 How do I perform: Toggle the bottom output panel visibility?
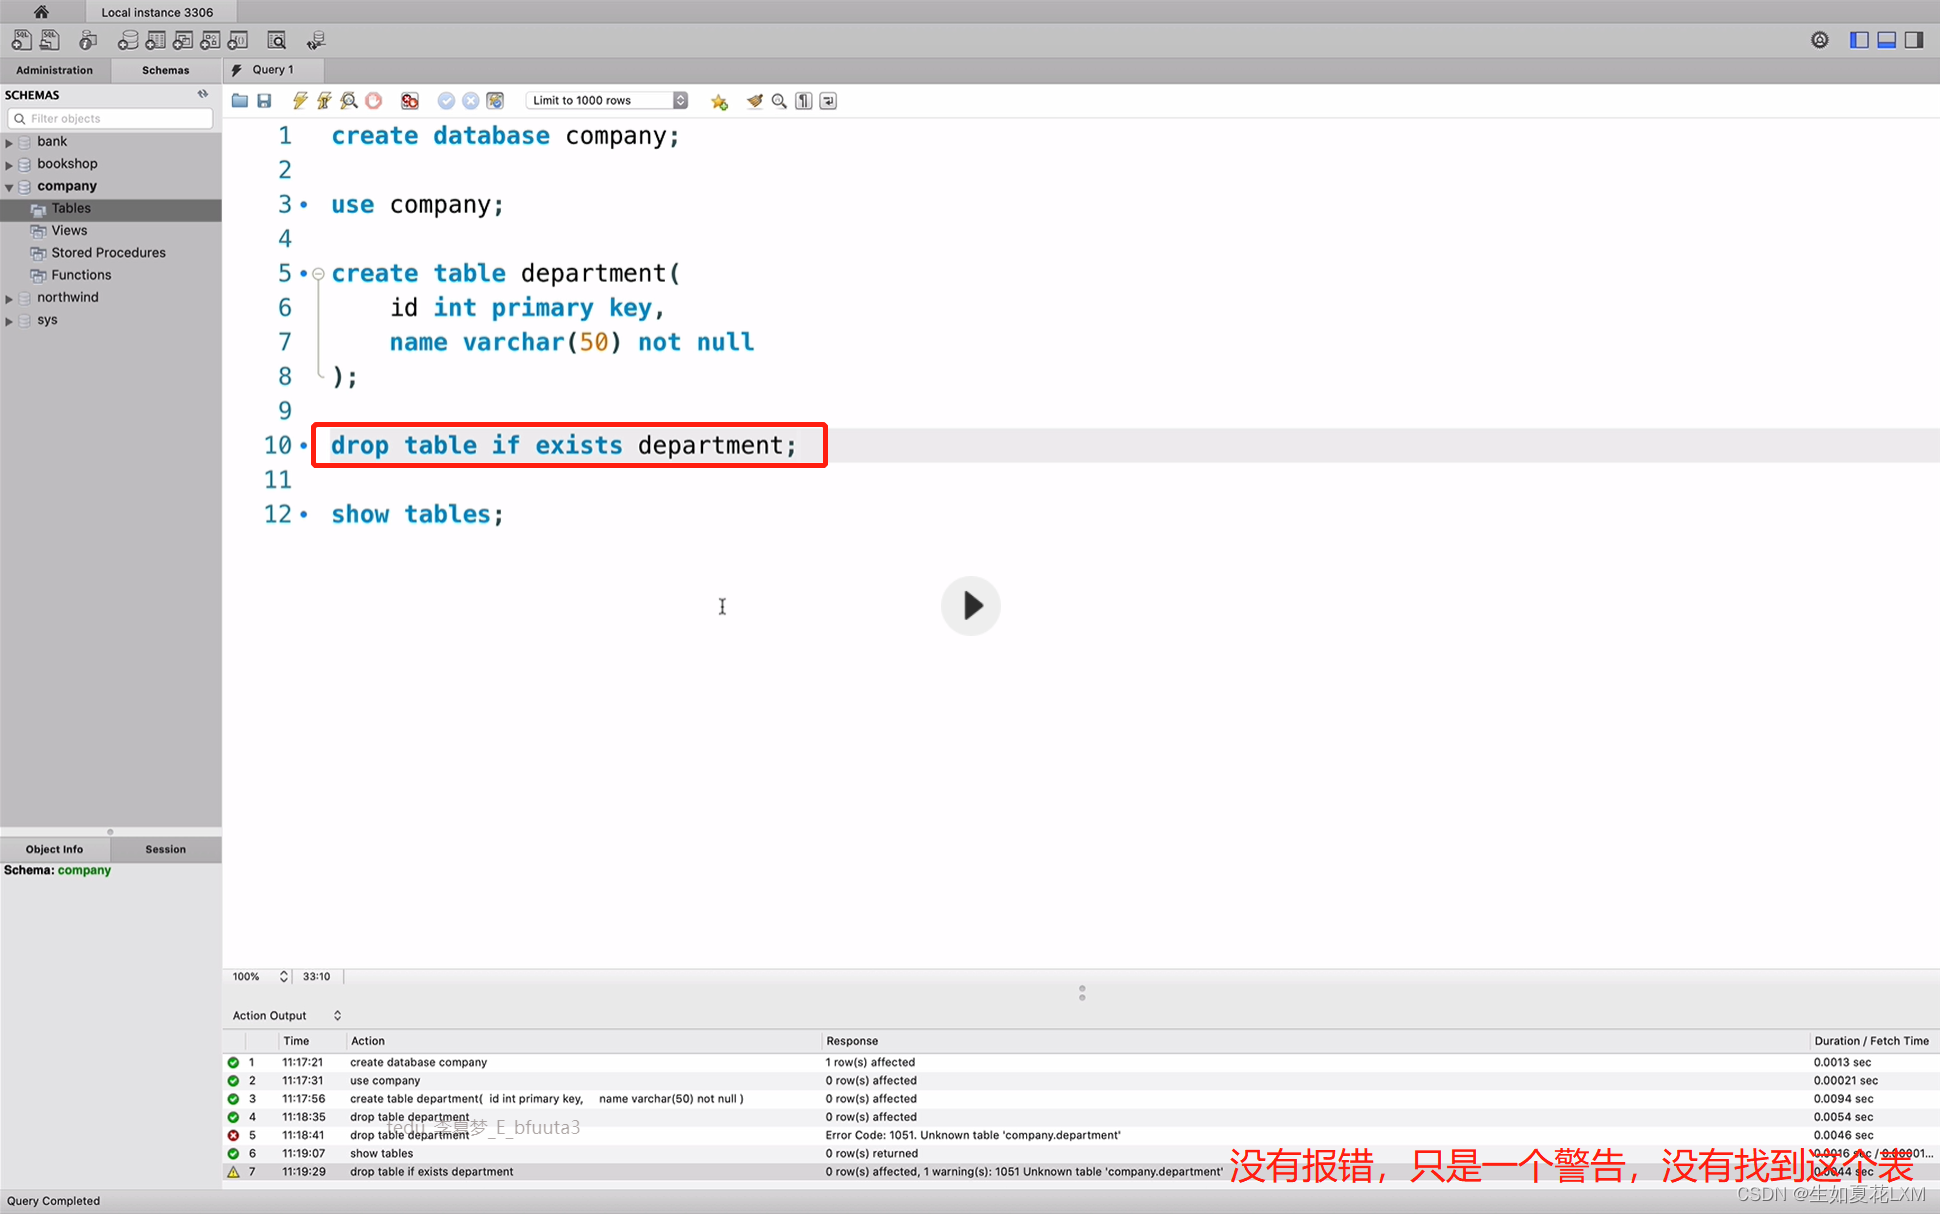(x=1886, y=40)
